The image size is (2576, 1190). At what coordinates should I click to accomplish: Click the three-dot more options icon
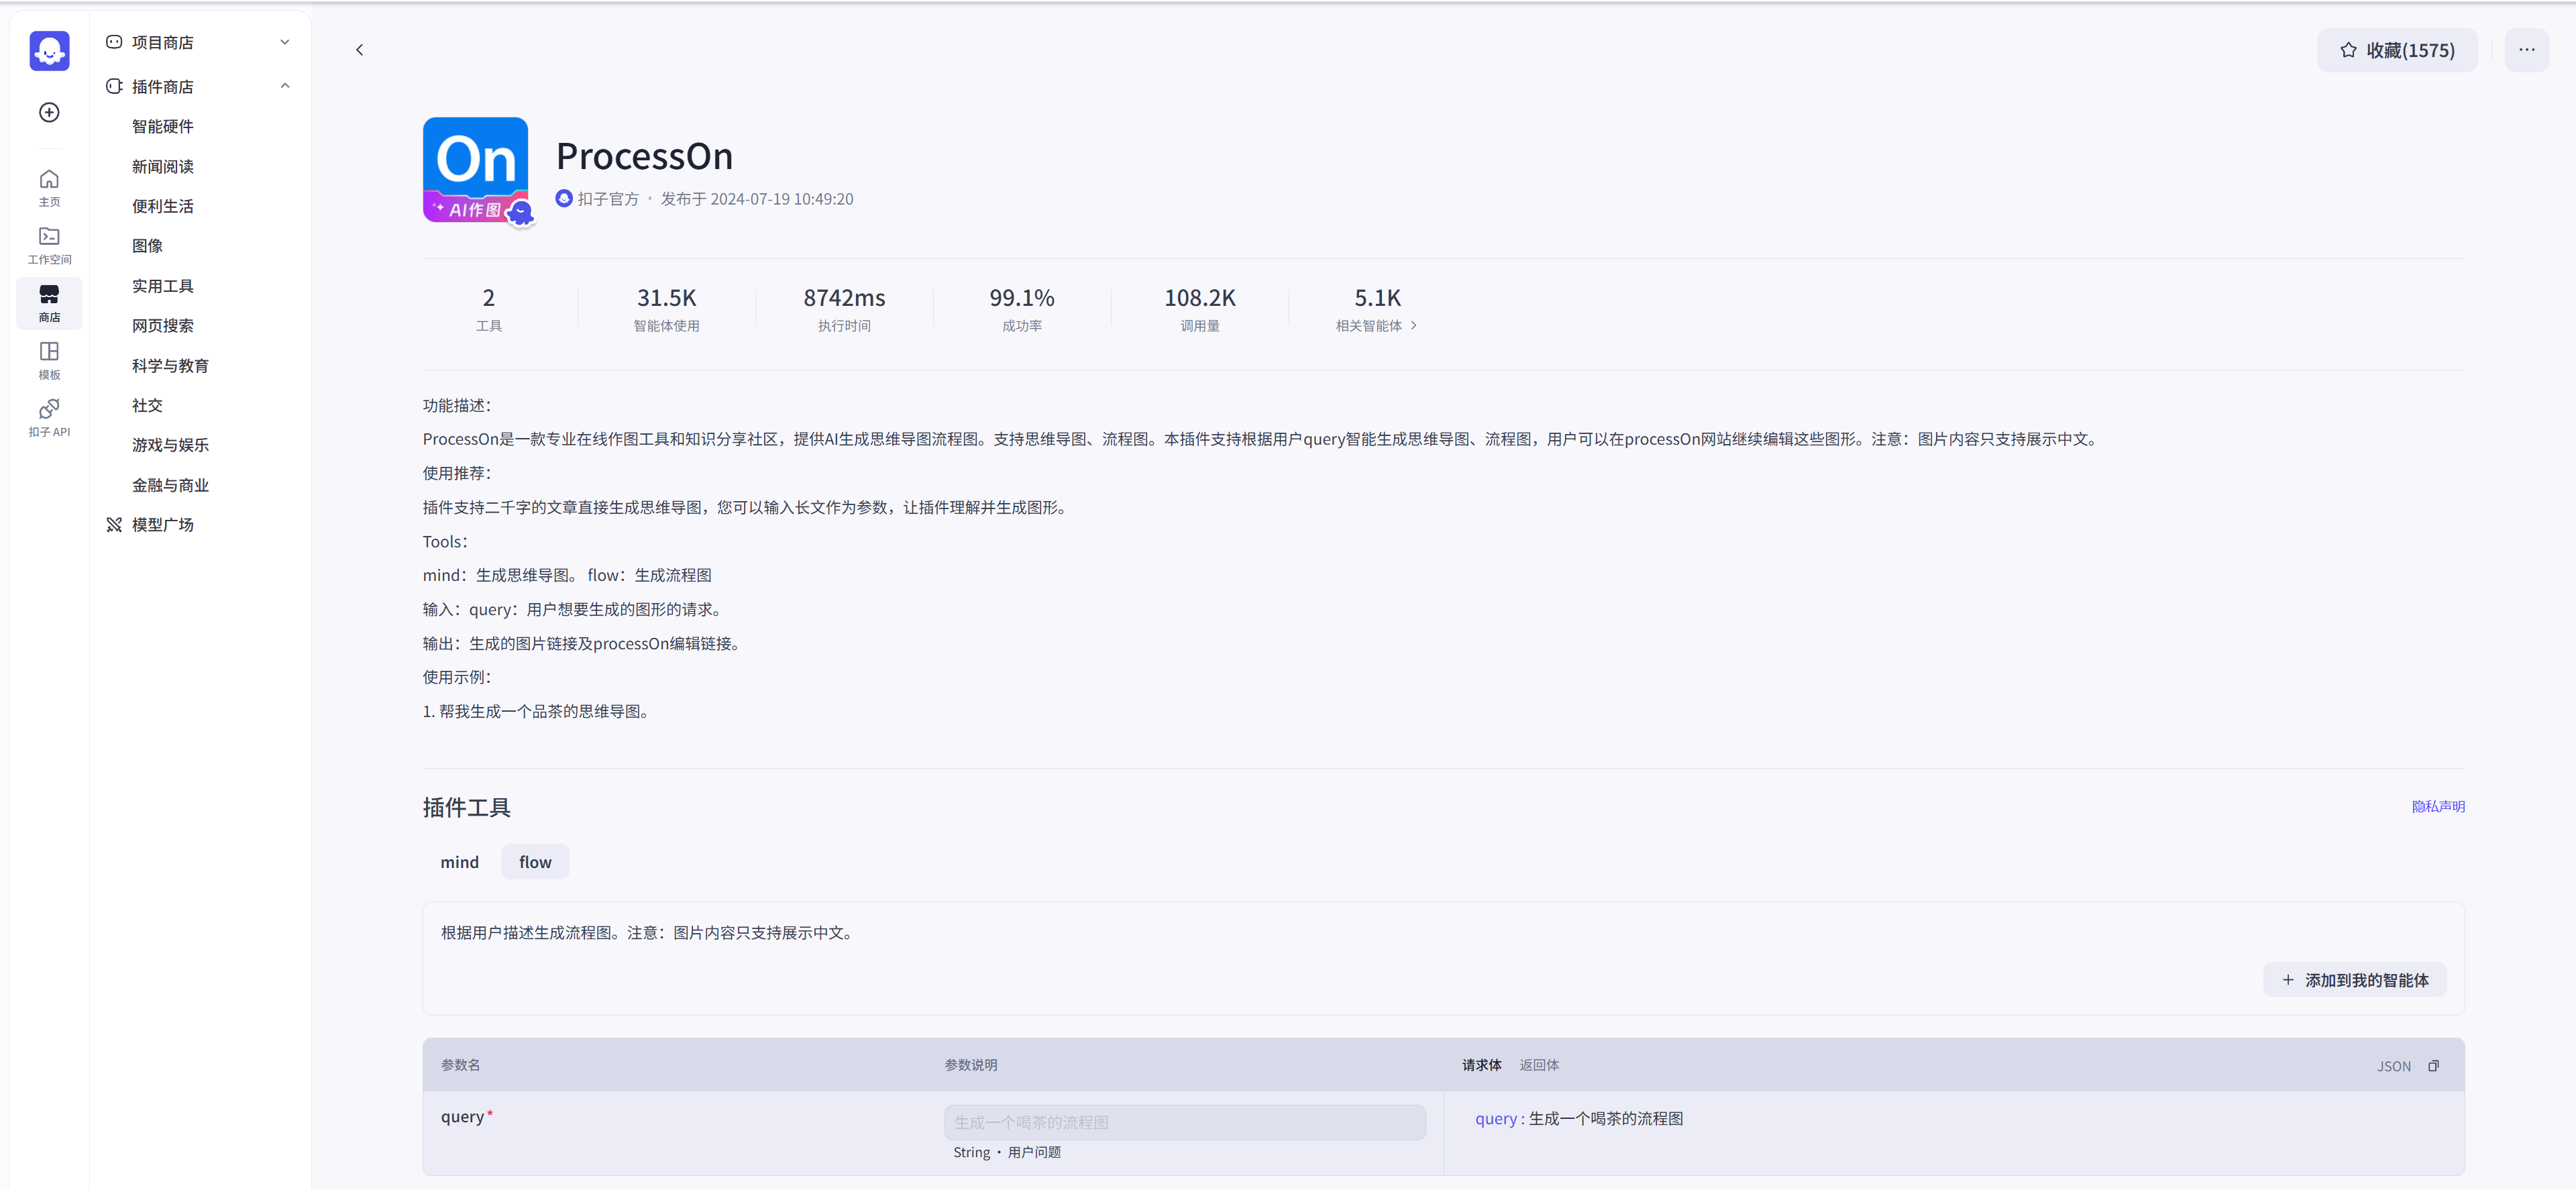(x=2526, y=50)
